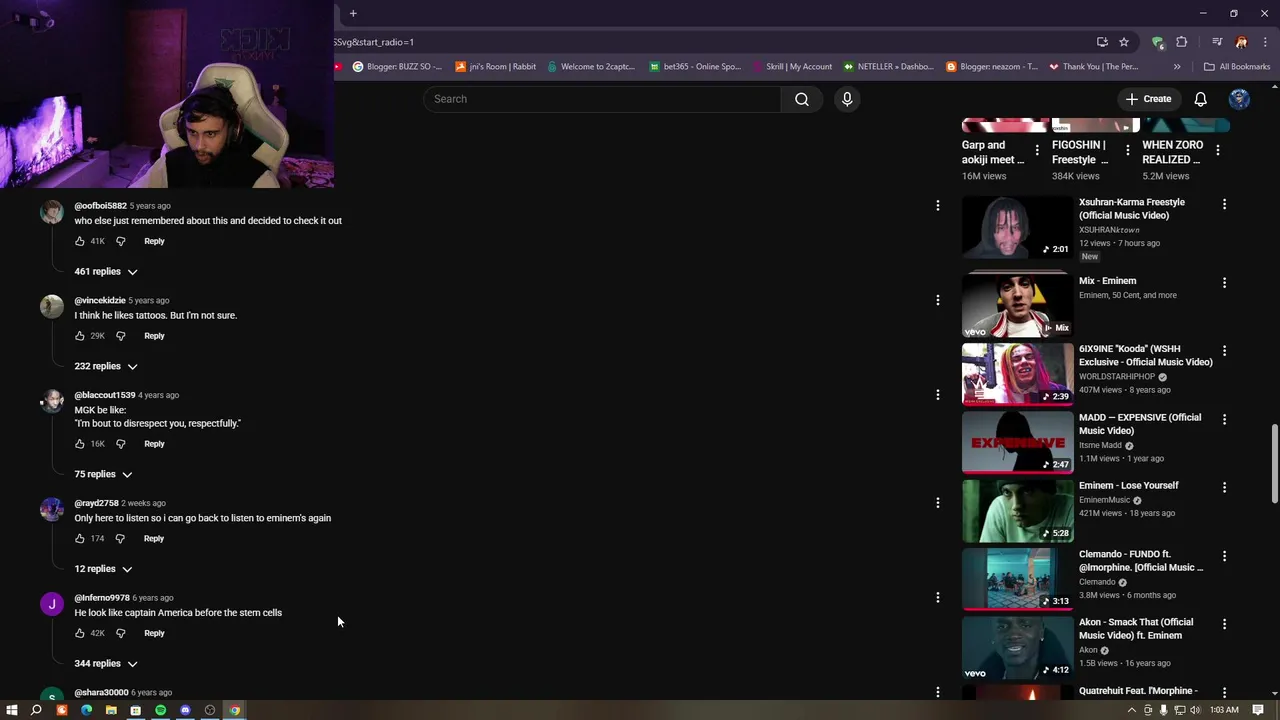Screen dimensions: 1280x720
Task: Open a new browser tab with plus icon
Action: pyautogui.click(x=353, y=13)
